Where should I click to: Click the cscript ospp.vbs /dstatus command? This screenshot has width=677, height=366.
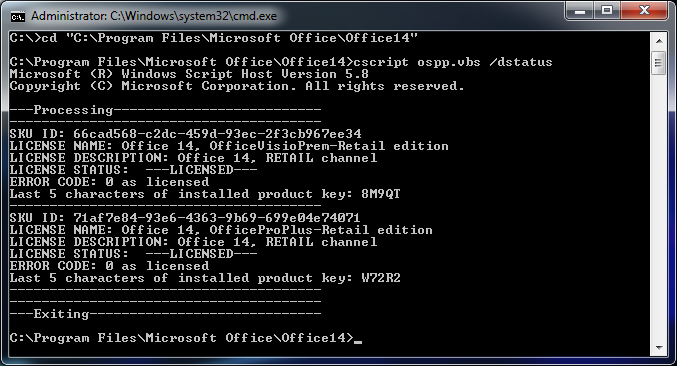453,62
